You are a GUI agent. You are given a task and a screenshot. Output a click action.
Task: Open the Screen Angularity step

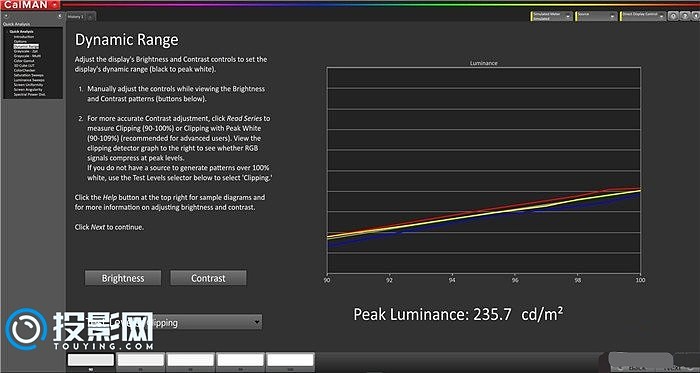tap(28, 90)
